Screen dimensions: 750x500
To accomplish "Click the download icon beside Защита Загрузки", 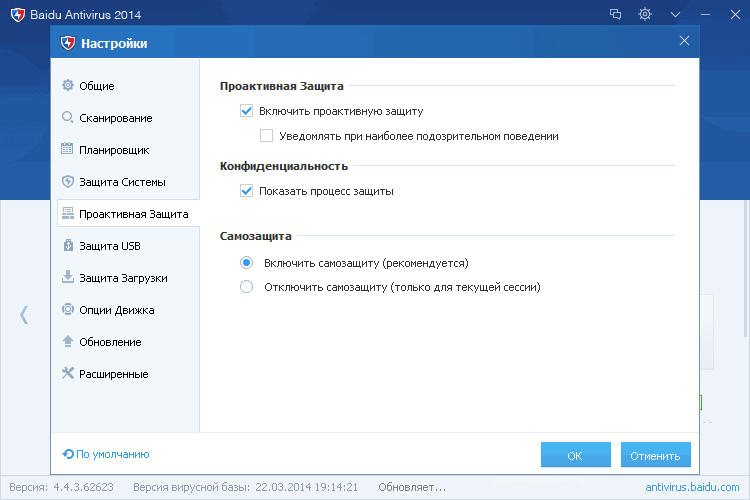I will pyautogui.click(x=68, y=277).
